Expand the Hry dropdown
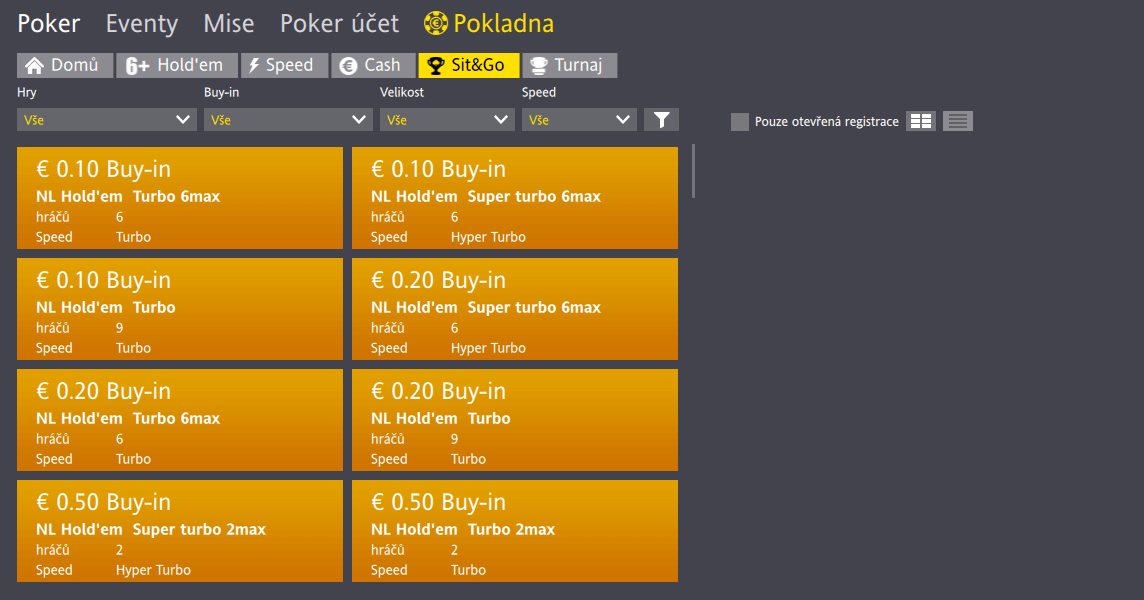Image resolution: width=1144 pixels, height=600 pixels. 107,120
